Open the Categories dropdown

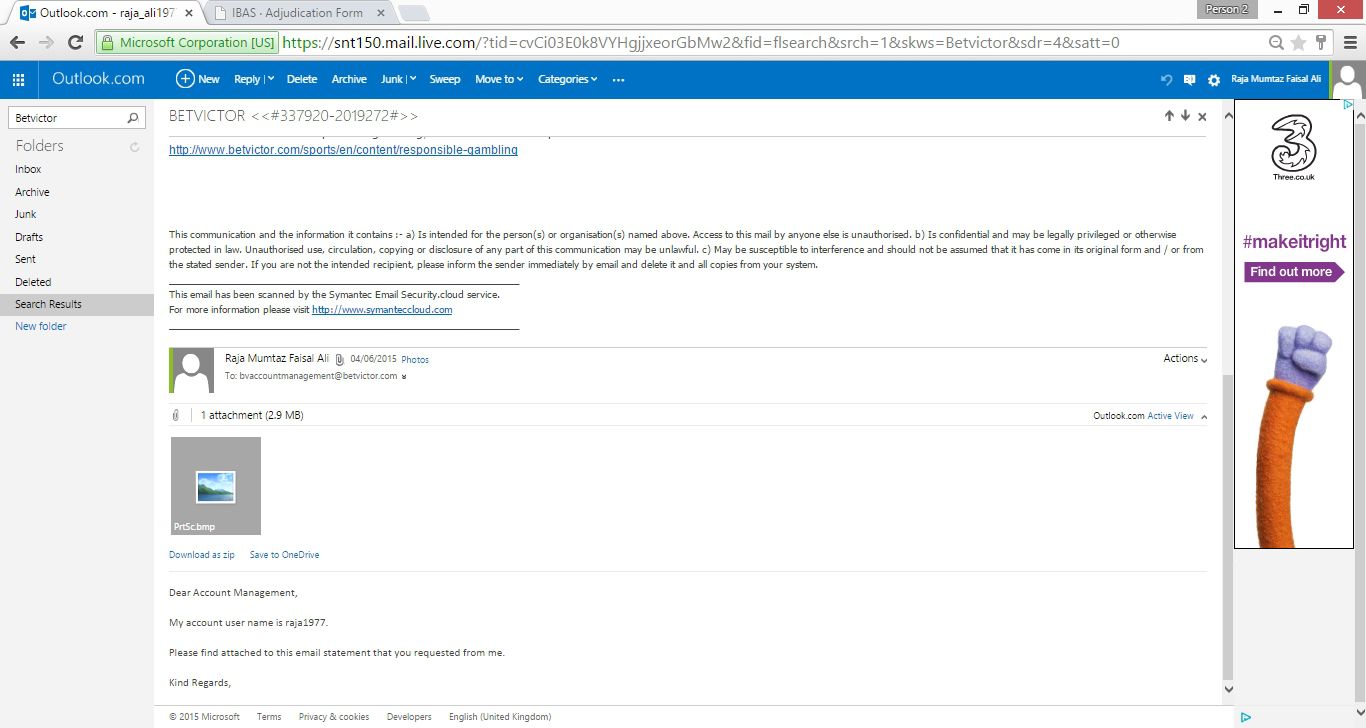click(568, 79)
